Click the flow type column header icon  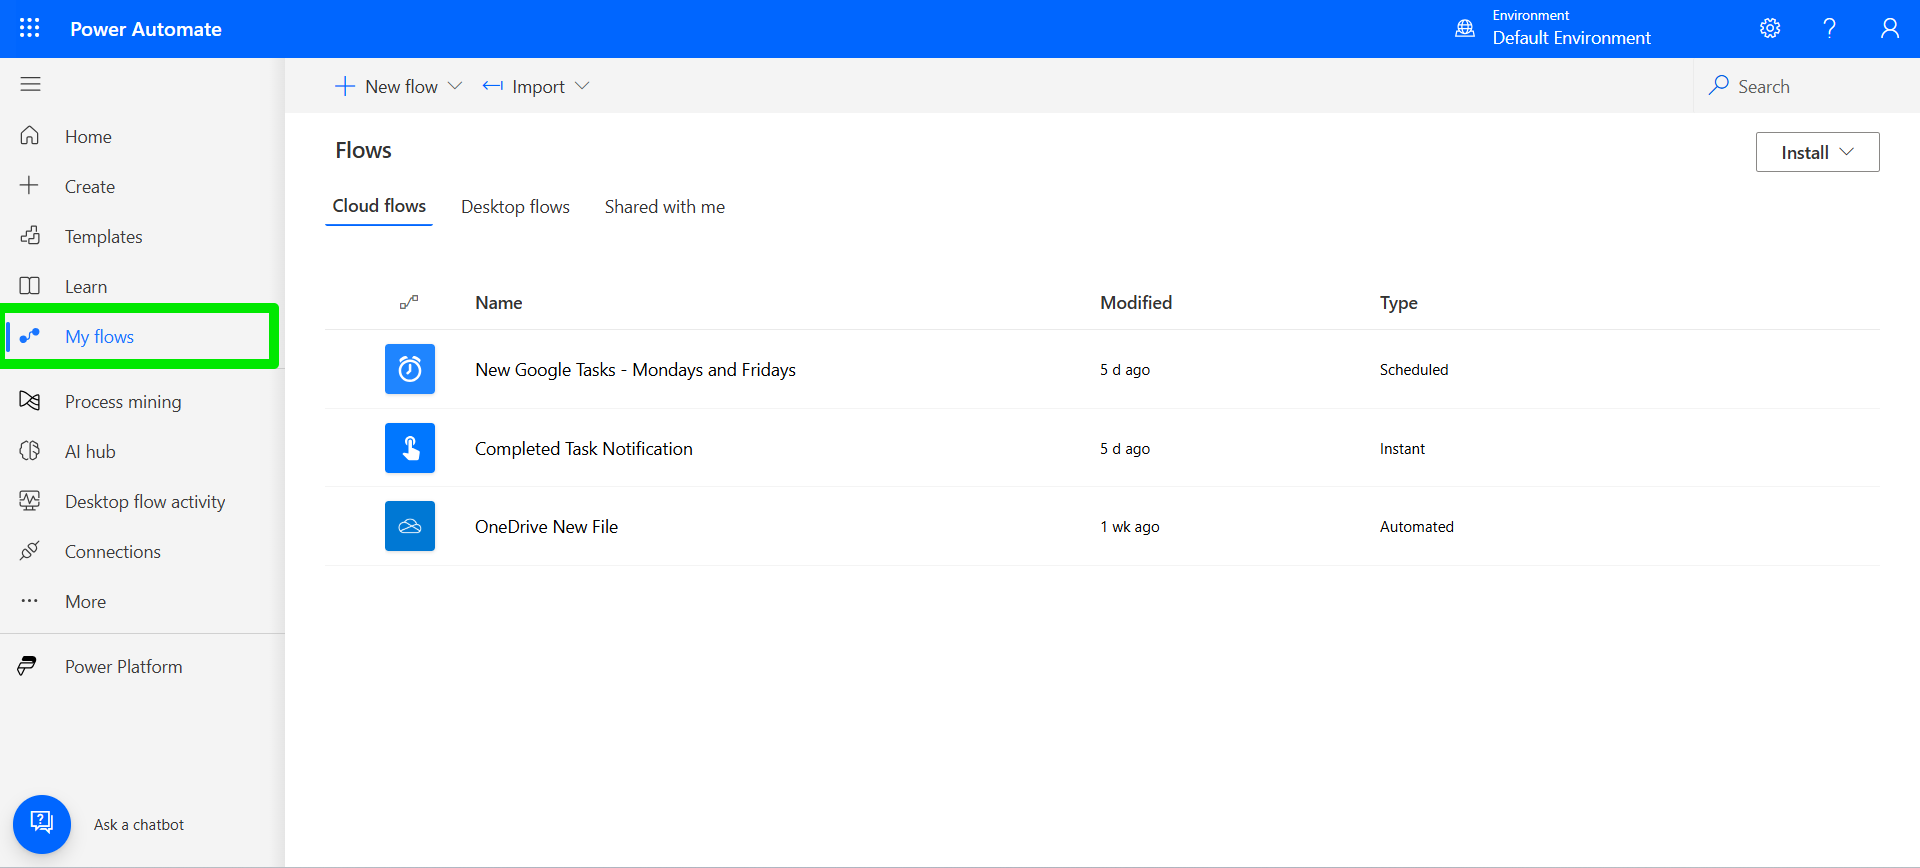[409, 302]
